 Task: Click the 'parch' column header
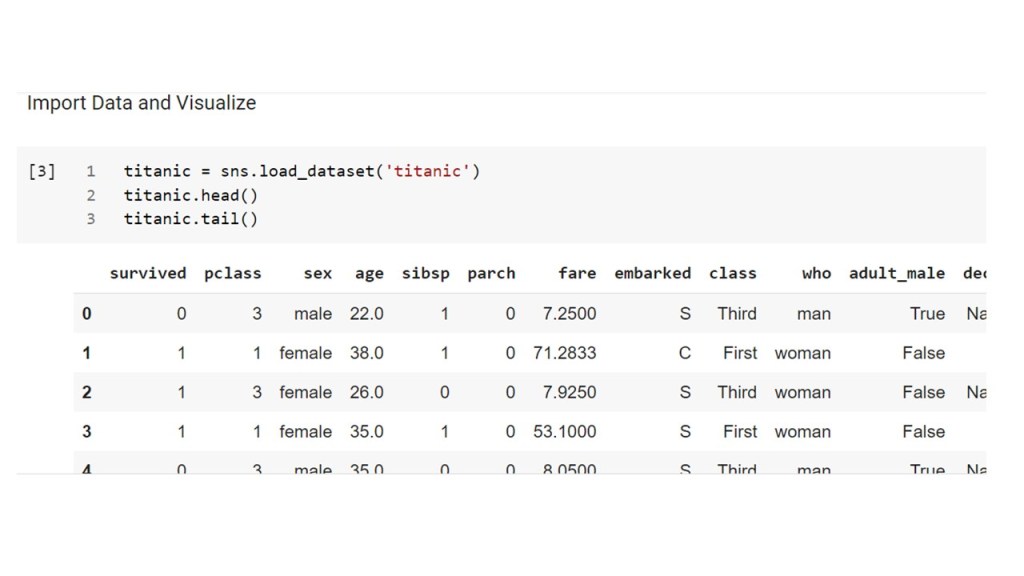point(491,273)
